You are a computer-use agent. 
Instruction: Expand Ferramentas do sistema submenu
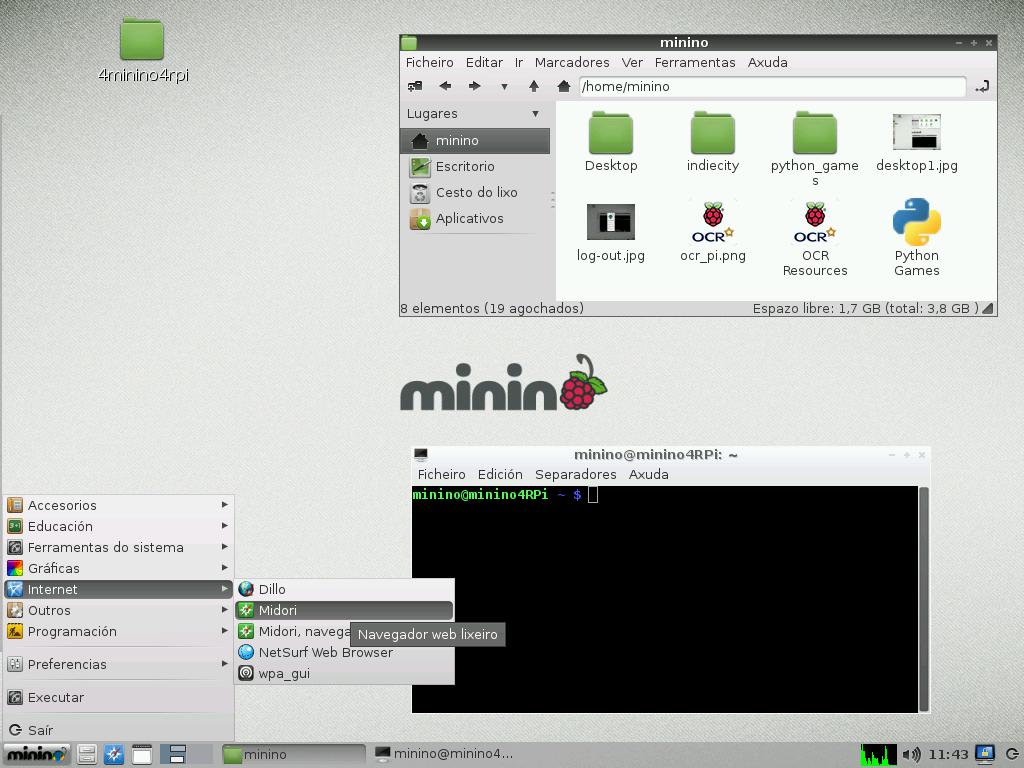click(x=118, y=547)
